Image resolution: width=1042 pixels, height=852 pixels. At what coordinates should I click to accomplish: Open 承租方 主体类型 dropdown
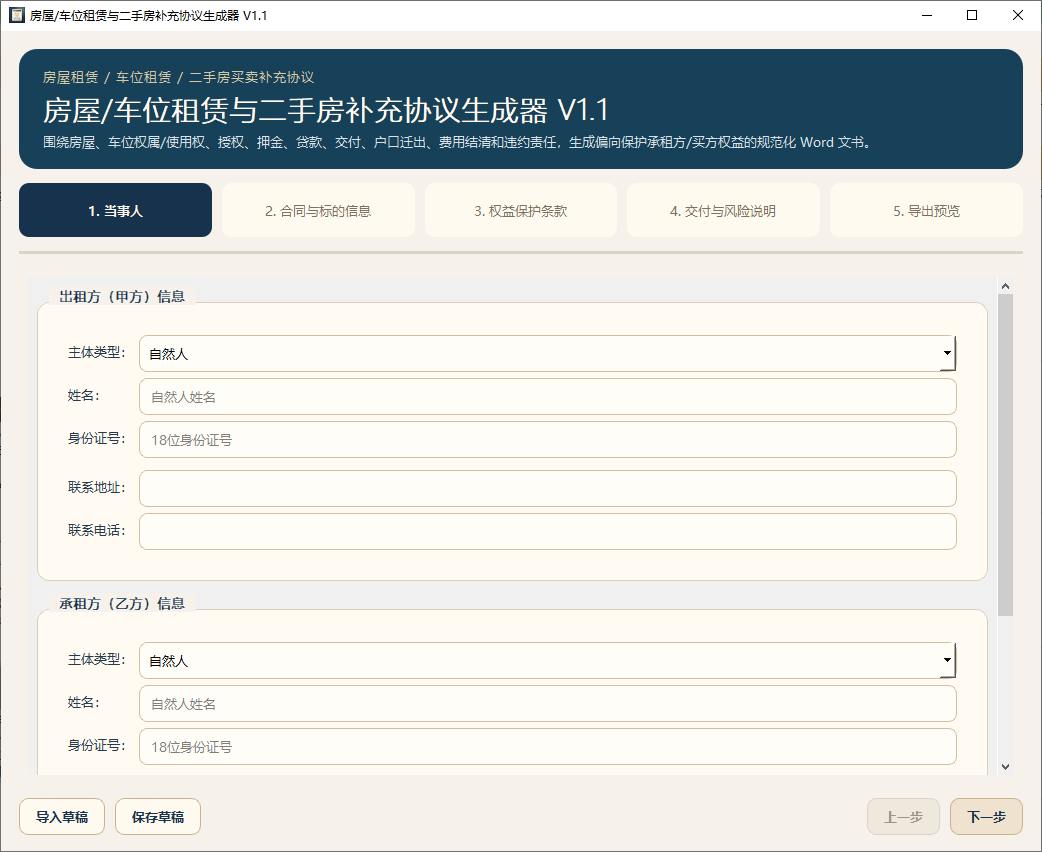click(548, 661)
